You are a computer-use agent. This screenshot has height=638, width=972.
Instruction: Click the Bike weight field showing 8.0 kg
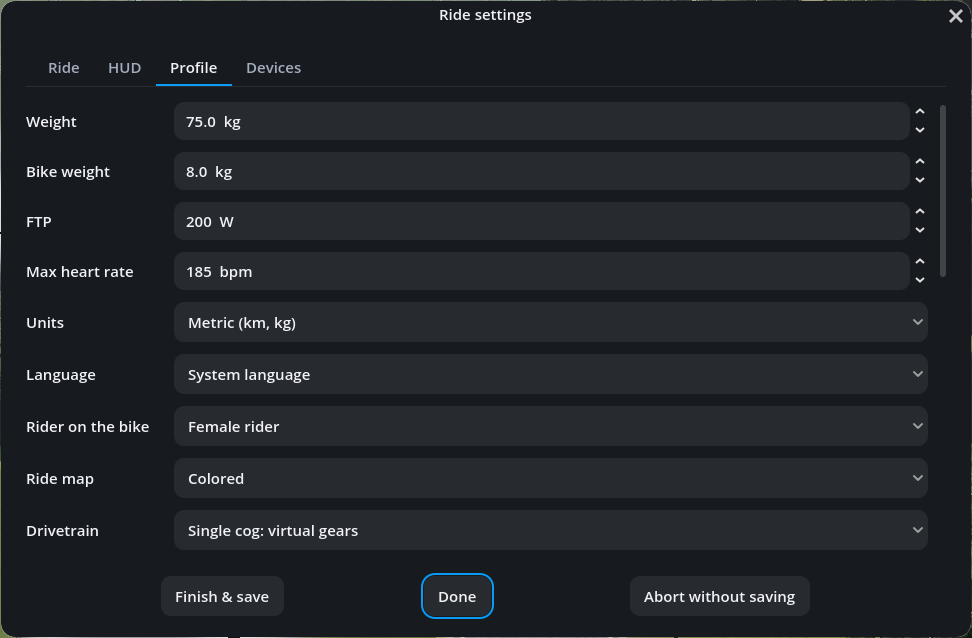point(541,172)
